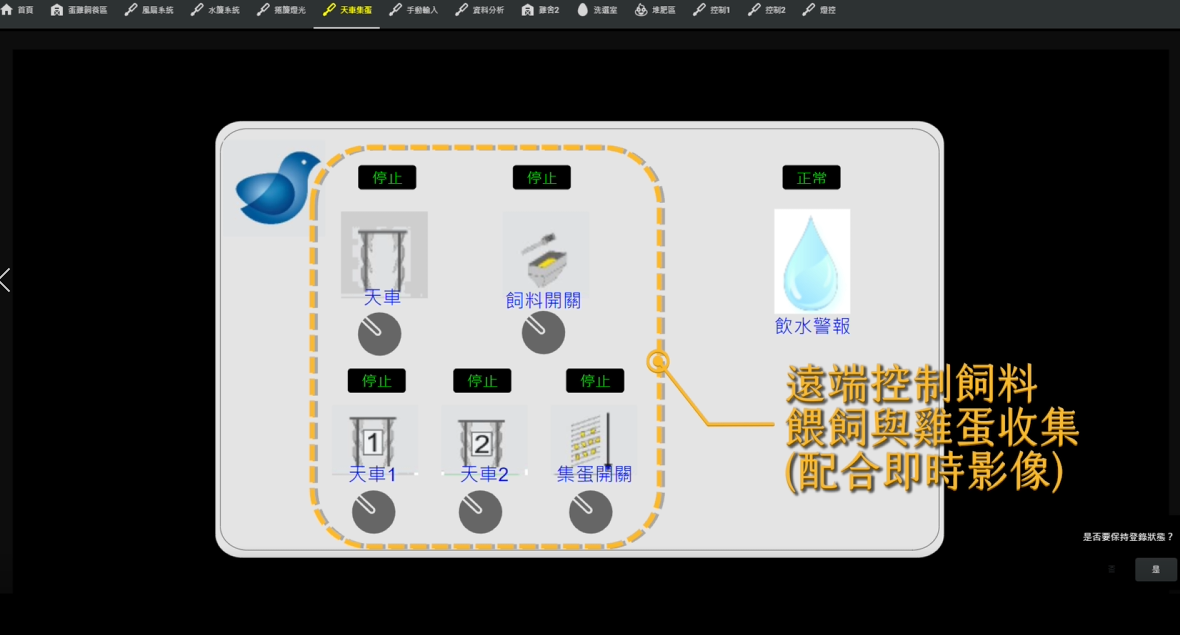Click the 飼料開關 feed box icon

coord(545,252)
